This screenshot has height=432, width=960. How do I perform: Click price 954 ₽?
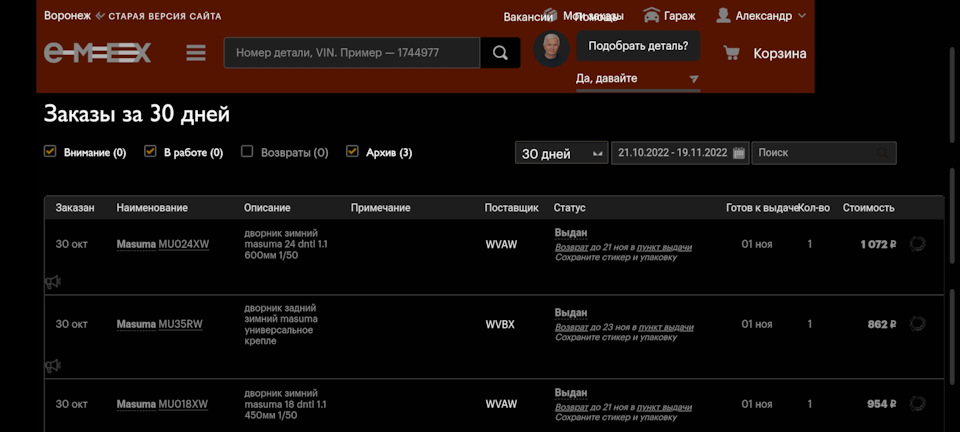coord(882,404)
